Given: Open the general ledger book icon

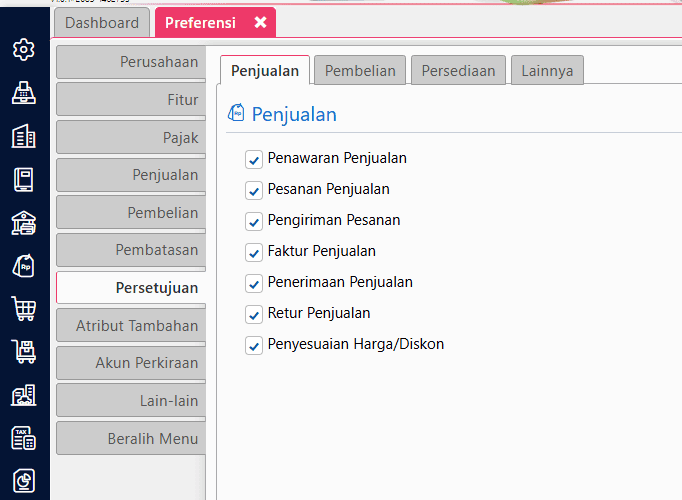Looking at the screenshot, I should tap(23, 180).
